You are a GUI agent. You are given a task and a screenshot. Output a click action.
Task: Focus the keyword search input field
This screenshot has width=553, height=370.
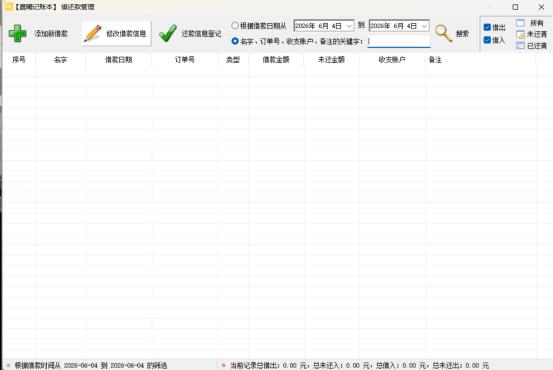tap(399, 41)
